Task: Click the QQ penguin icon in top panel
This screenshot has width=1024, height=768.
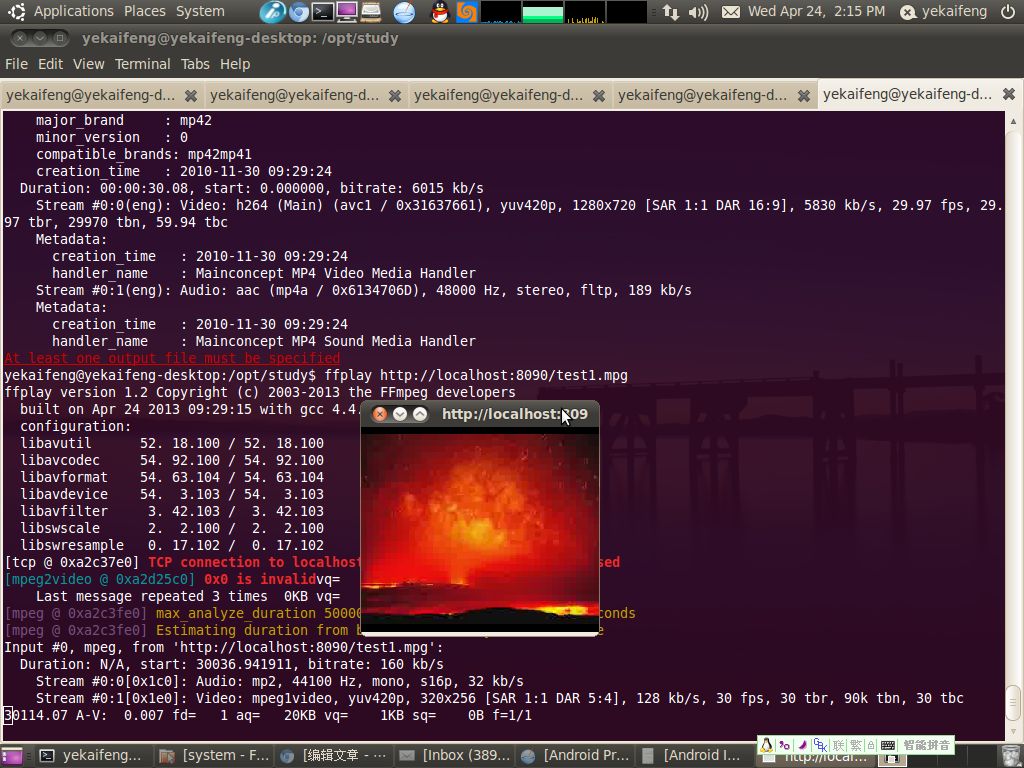Action: pyautogui.click(x=441, y=12)
